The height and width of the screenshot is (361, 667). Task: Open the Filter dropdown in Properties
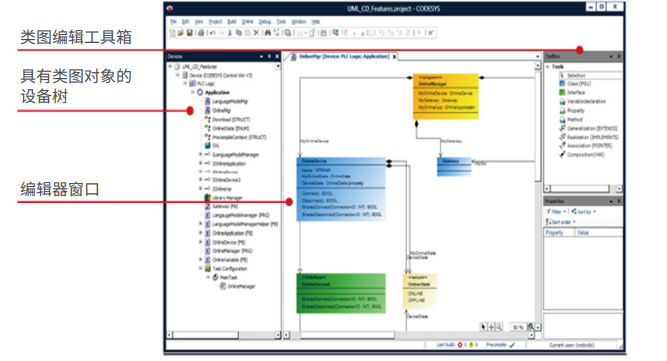click(x=556, y=211)
